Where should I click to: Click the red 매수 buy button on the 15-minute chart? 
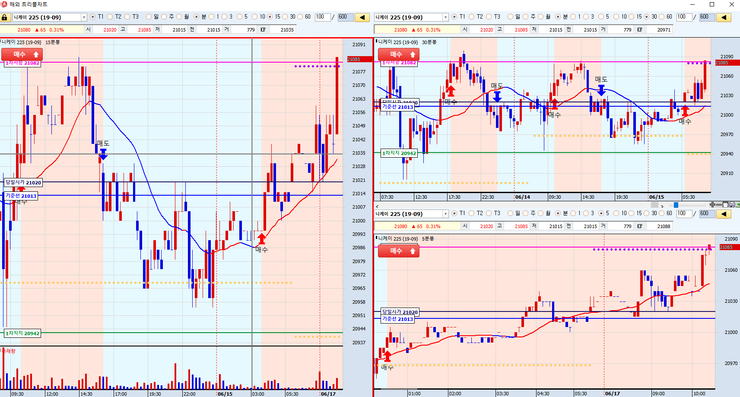coord(22,54)
